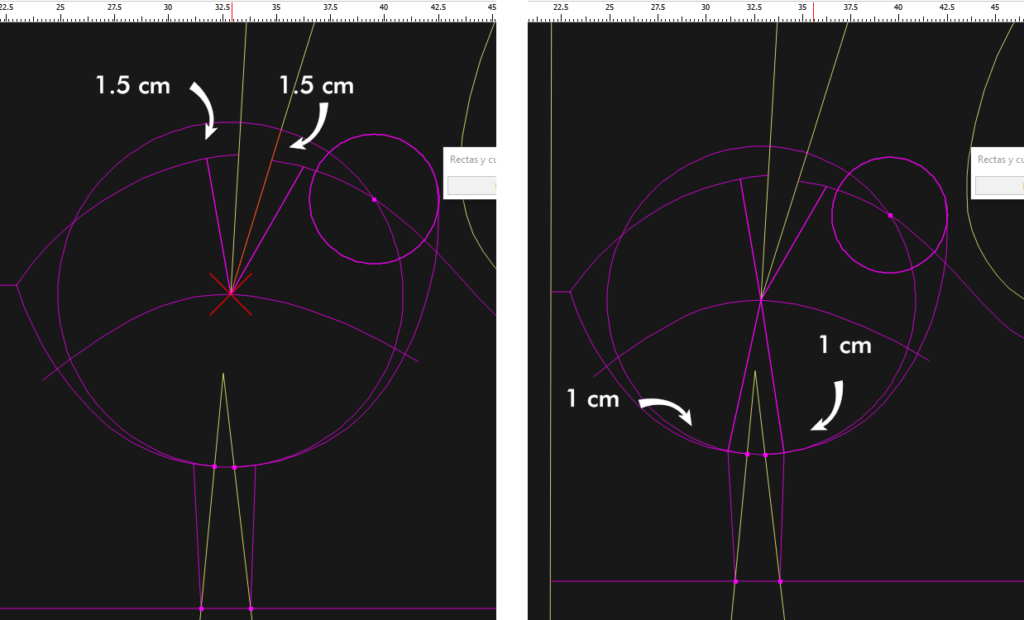
Task: Select bottom-left dart point on left drawing baseline
Action: pos(201,608)
